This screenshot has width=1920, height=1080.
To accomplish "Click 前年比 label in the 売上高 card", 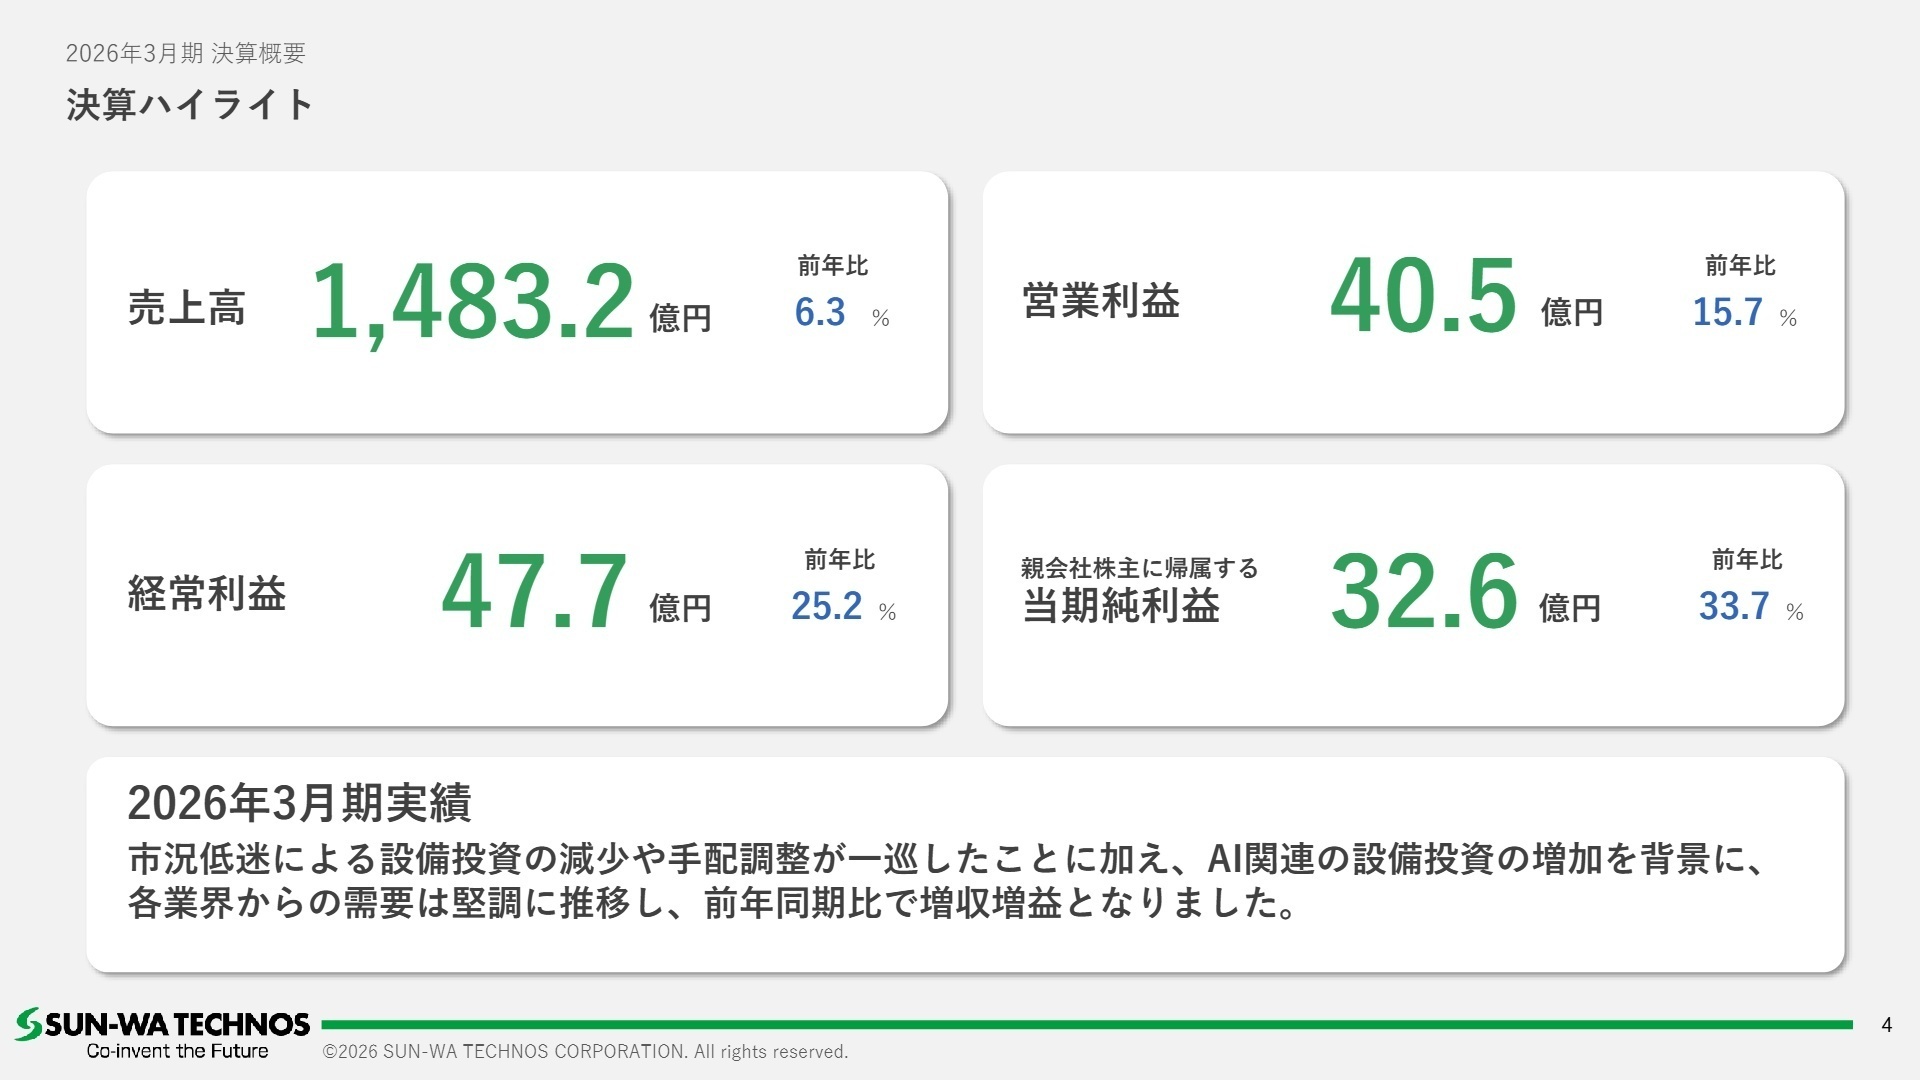I will pyautogui.click(x=833, y=266).
